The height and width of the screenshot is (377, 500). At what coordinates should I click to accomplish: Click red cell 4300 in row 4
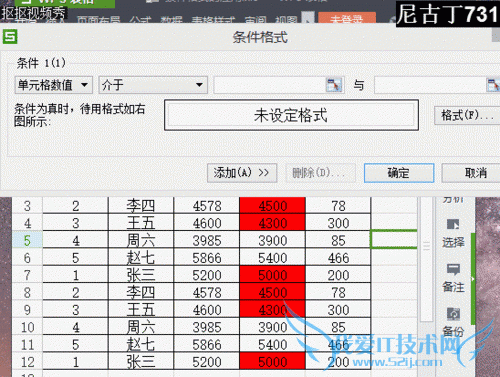tap(273, 223)
